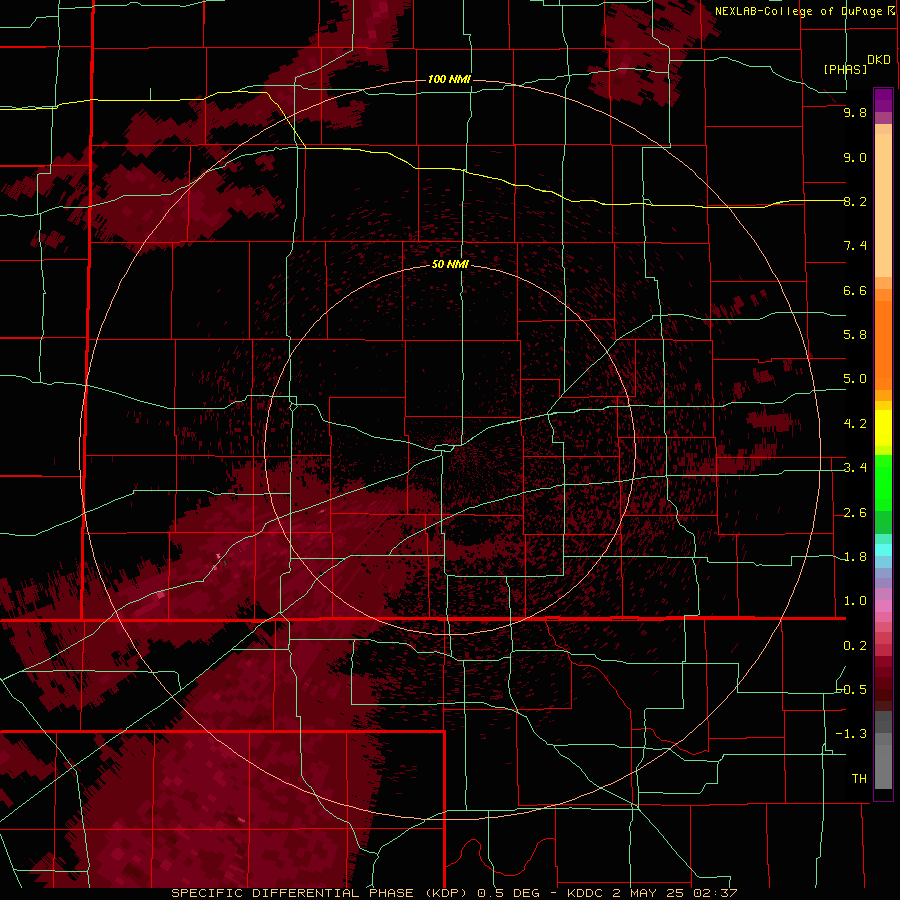Click the -0.5 value on the color scale
The width and height of the screenshot is (900, 900).
(852, 690)
